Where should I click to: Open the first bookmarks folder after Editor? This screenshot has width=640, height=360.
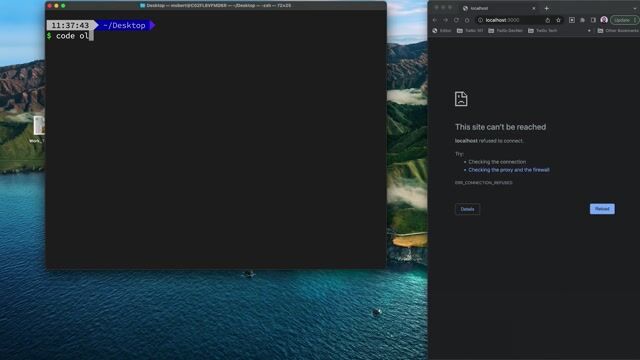pyautogui.click(x=470, y=31)
